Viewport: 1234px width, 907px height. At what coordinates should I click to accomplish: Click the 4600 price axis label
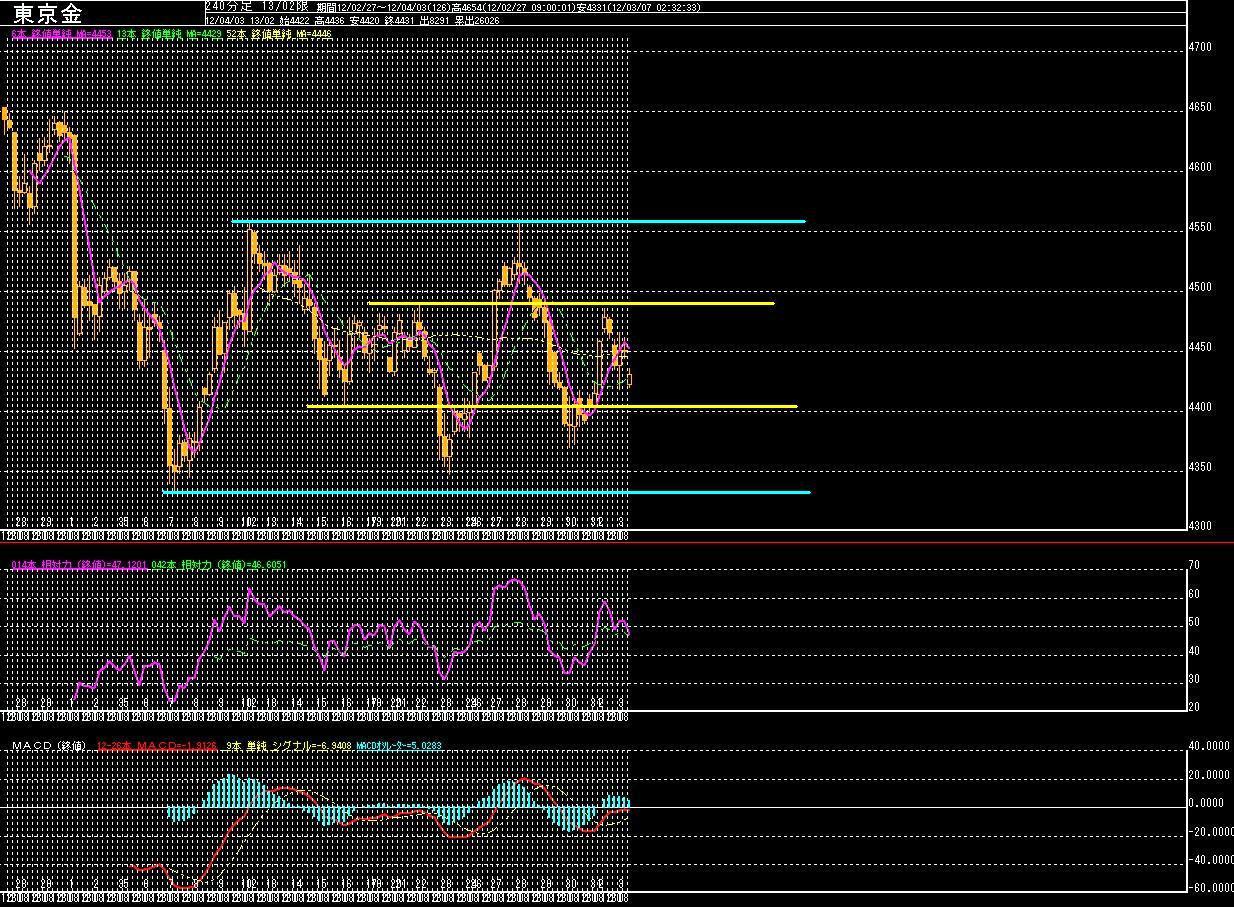pyautogui.click(x=1198, y=167)
